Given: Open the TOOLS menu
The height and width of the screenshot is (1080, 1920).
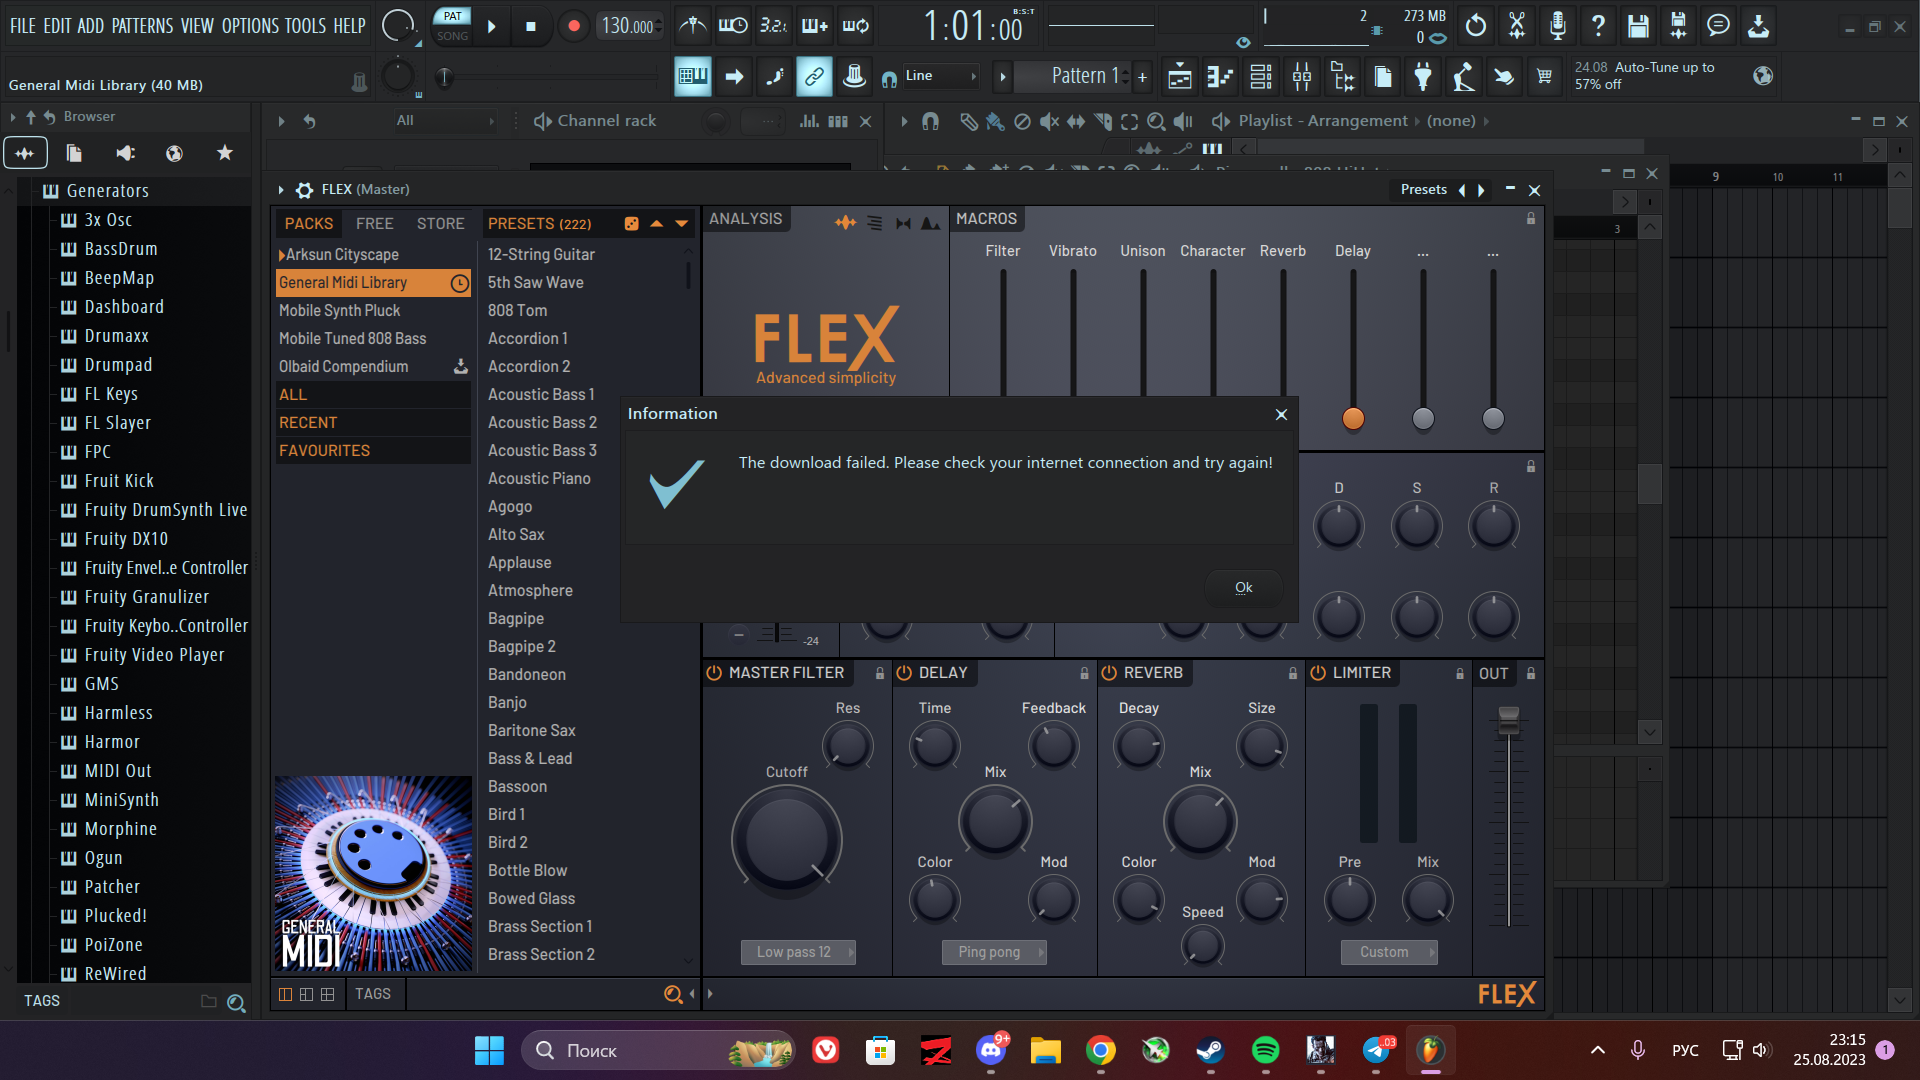Looking at the screenshot, I should 305,26.
